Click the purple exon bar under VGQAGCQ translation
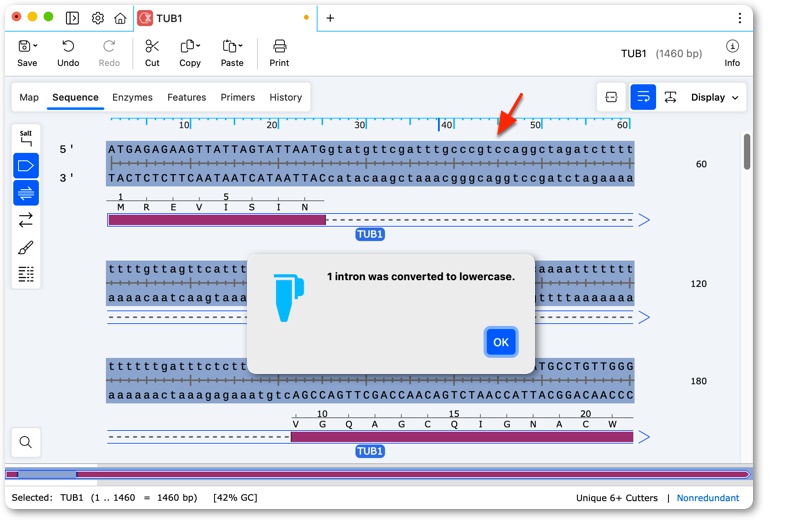Screen dimensions: 791x520 (x=462, y=437)
